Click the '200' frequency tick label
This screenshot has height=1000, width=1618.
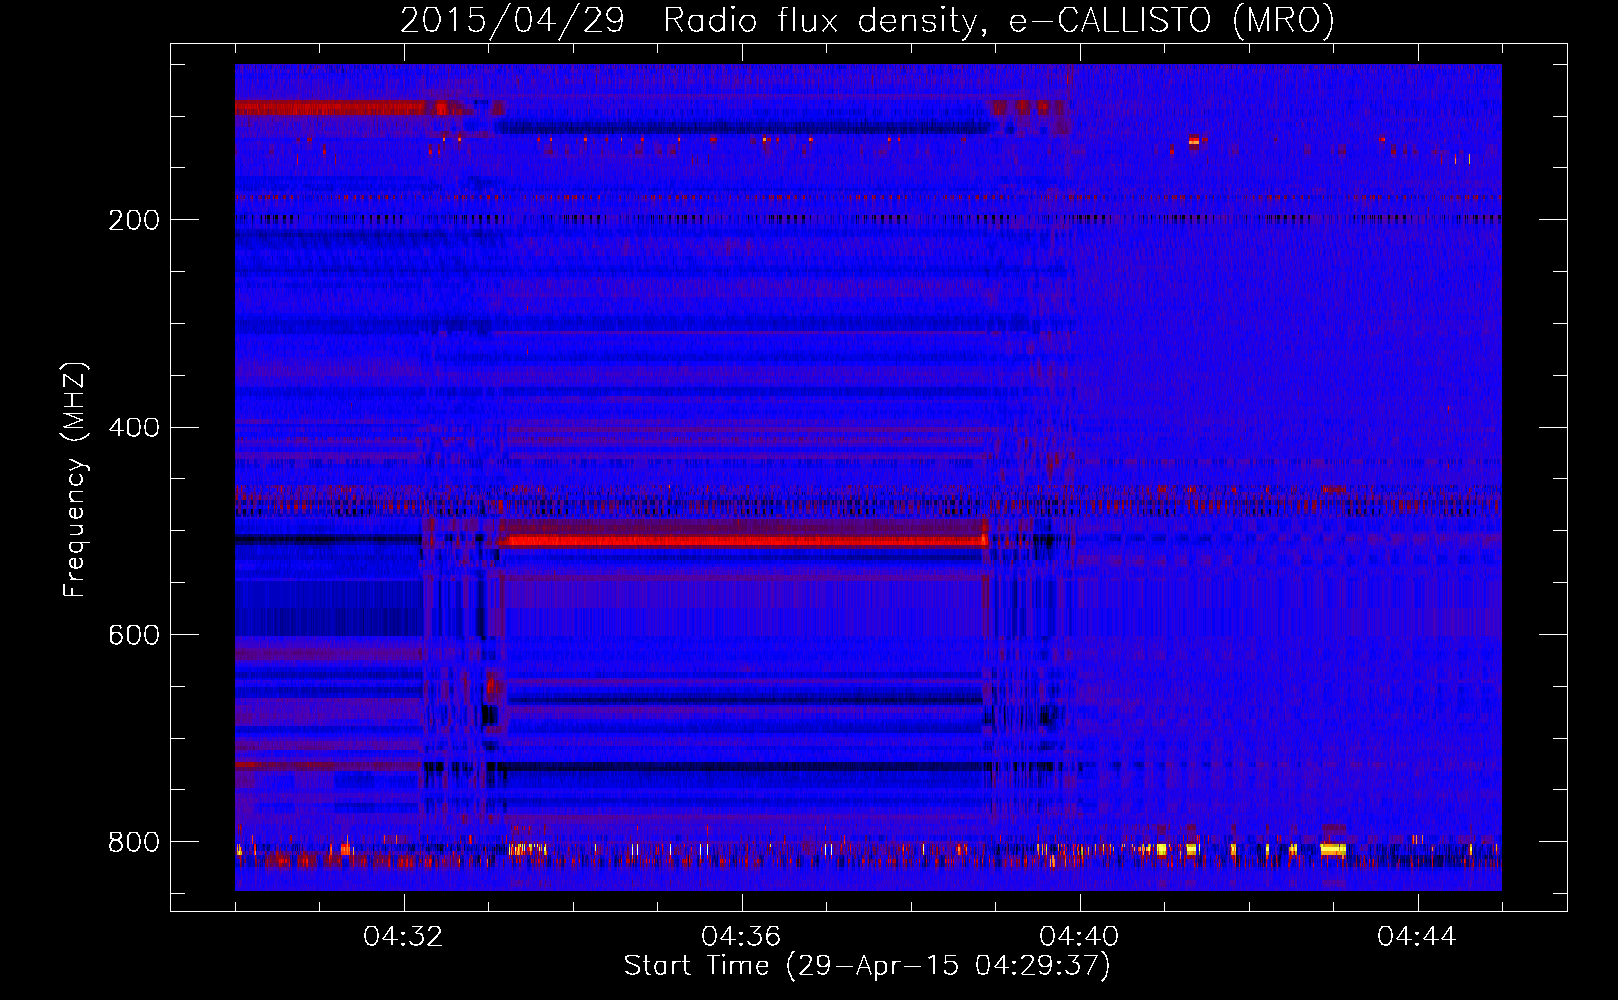point(134,220)
